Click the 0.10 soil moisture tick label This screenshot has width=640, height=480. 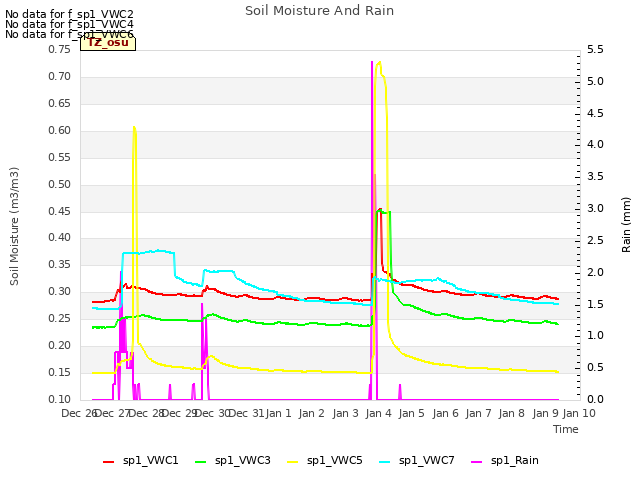(60, 399)
